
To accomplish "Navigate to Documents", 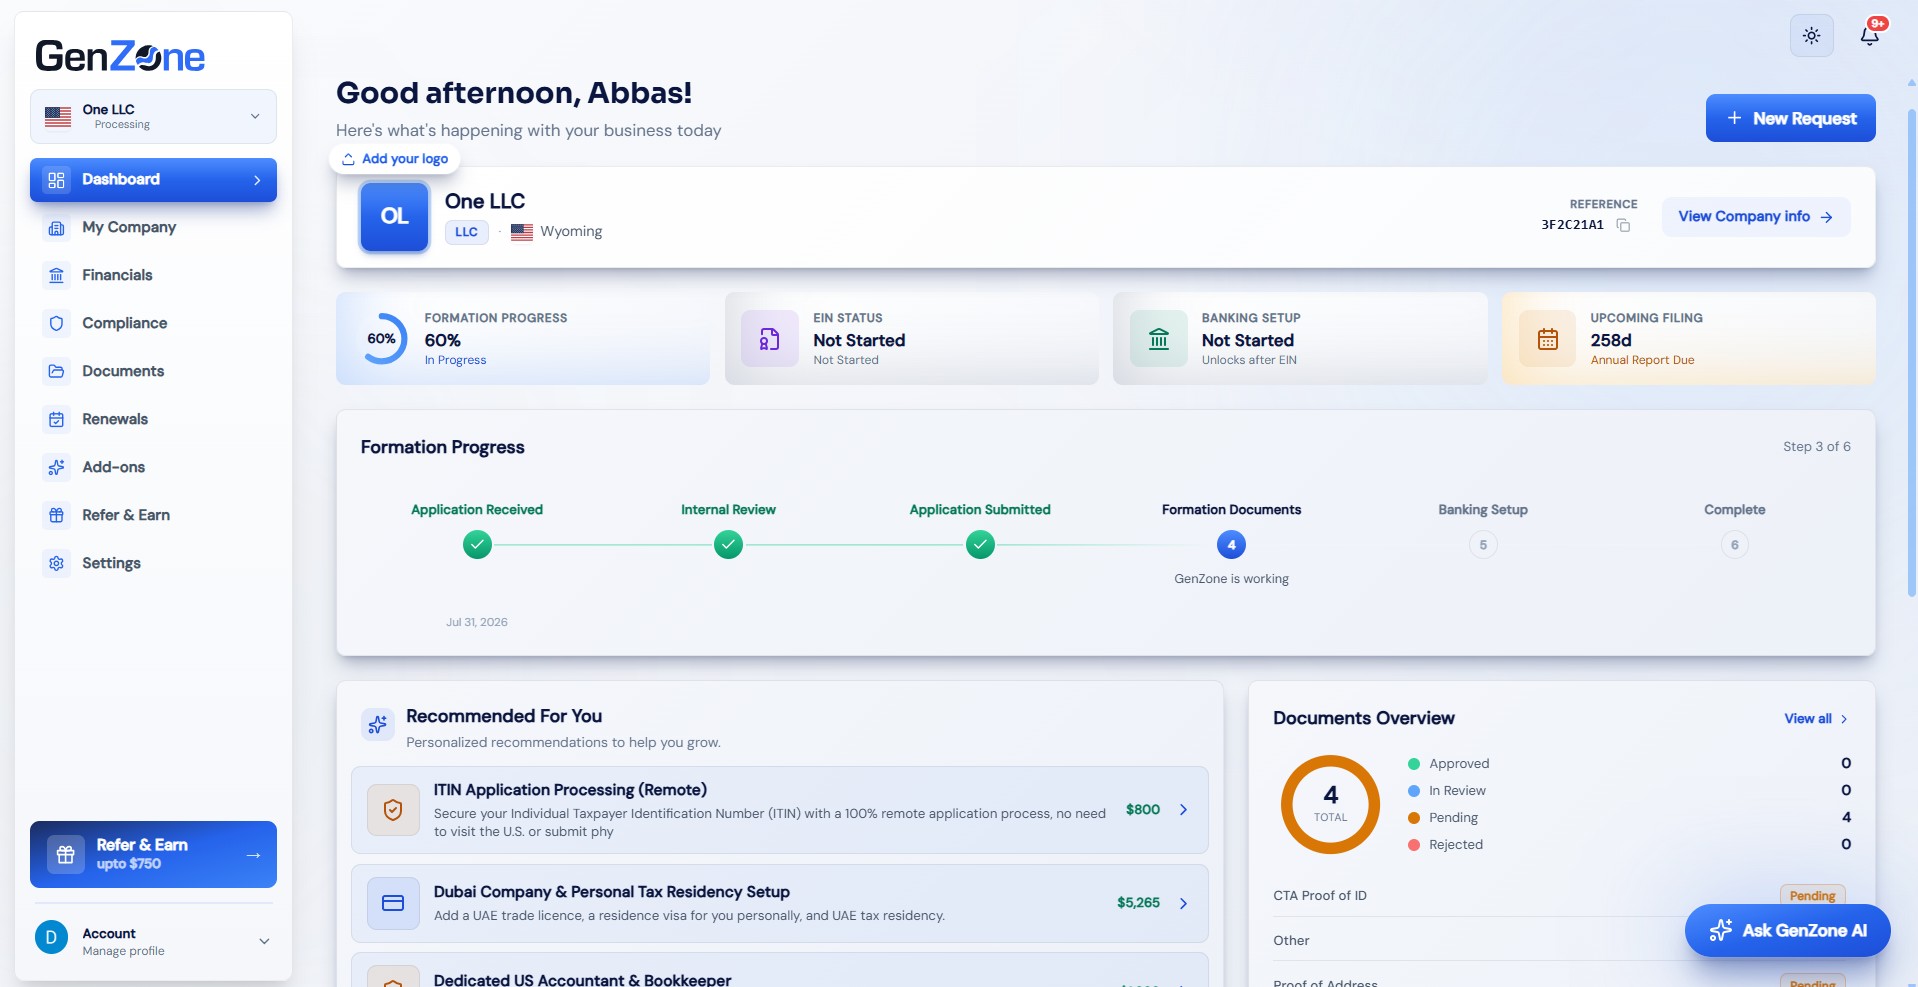I will click(x=153, y=372).
